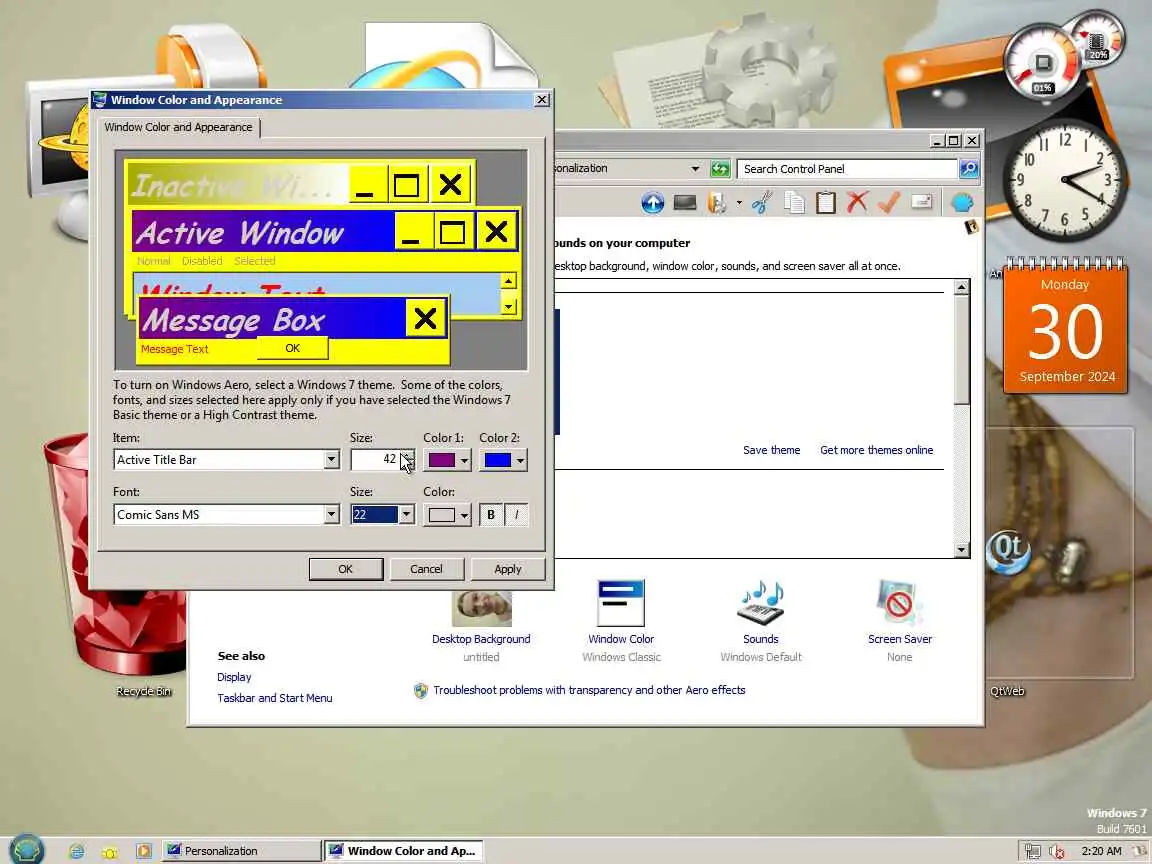
Task: Click the Cancel button
Action: tap(426, 569)
